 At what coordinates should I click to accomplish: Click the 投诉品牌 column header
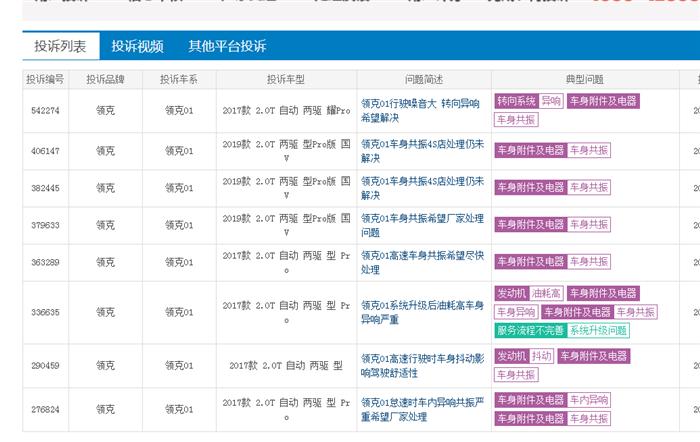(x=105, y=79)
